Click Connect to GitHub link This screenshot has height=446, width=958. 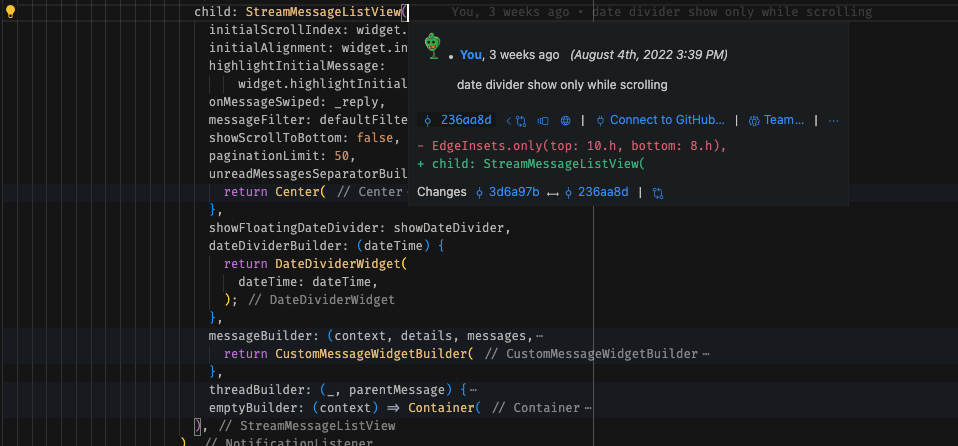(x=660, y=120)
